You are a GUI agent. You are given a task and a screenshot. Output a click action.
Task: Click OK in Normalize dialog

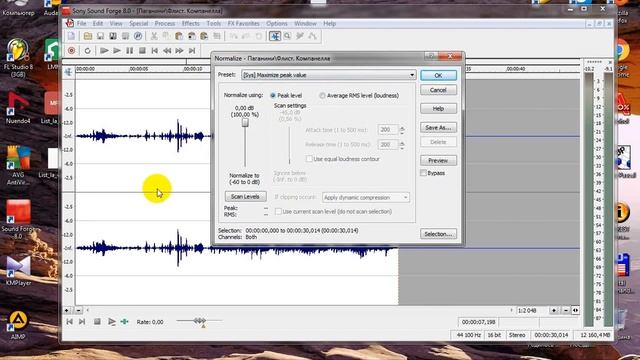click(x=438, y=76)
